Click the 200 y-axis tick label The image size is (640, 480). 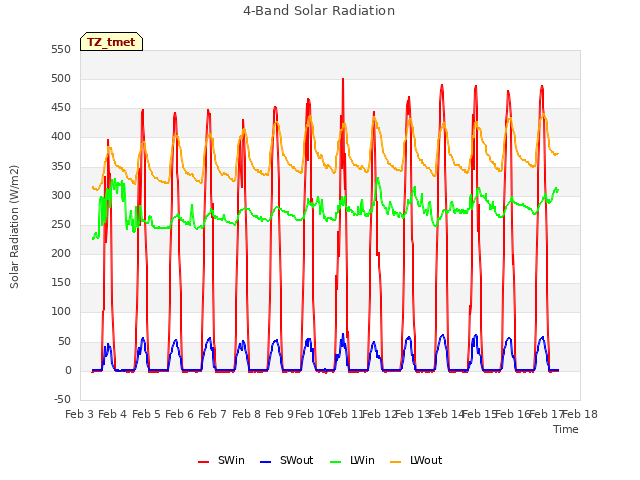coord(61,253)
